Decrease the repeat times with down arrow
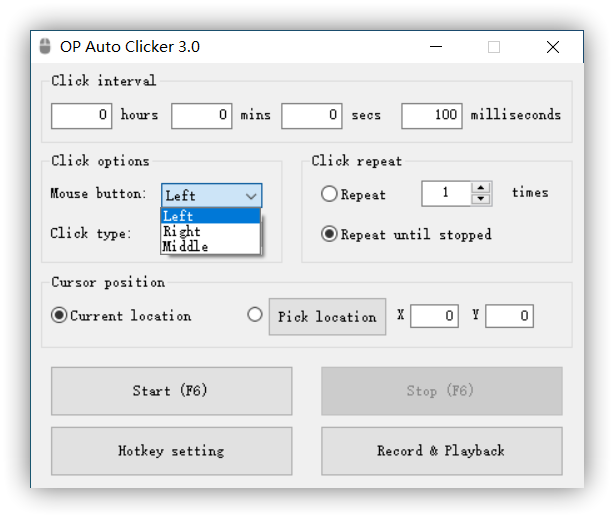This screenshot has height=518, width=614. (481, 199)
